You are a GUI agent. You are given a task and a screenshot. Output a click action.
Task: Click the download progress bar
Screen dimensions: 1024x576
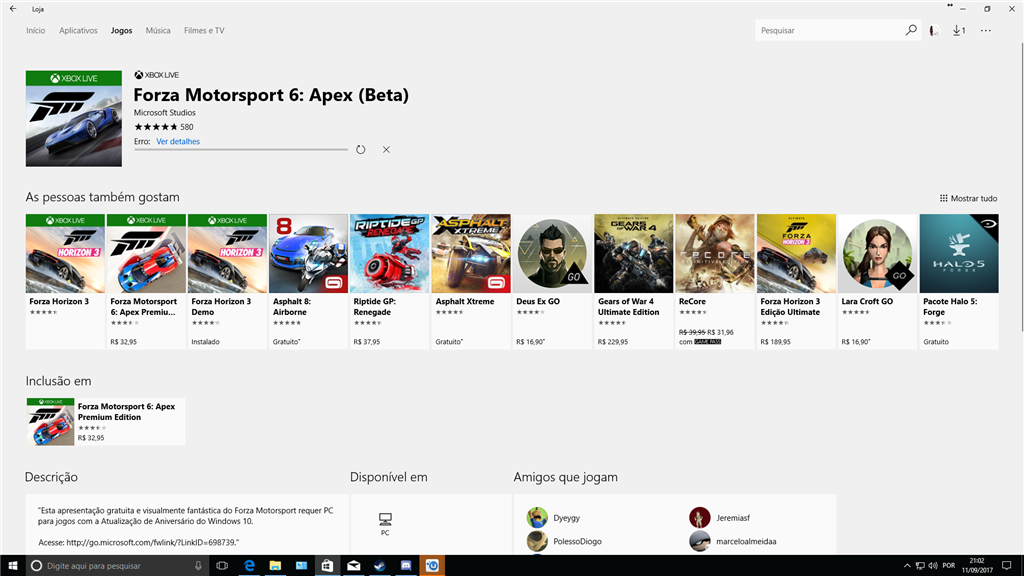click(x=241, y=150)
